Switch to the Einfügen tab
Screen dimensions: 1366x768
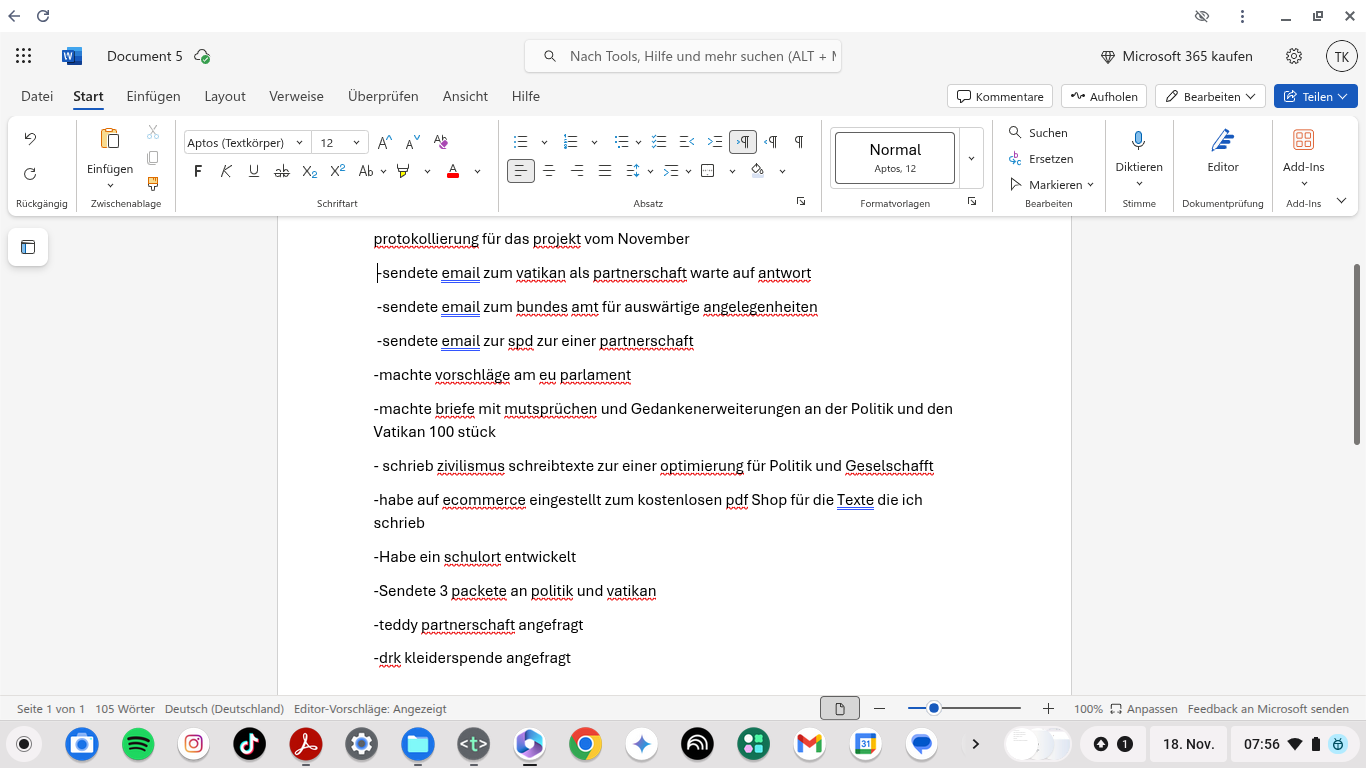[153, 96]
